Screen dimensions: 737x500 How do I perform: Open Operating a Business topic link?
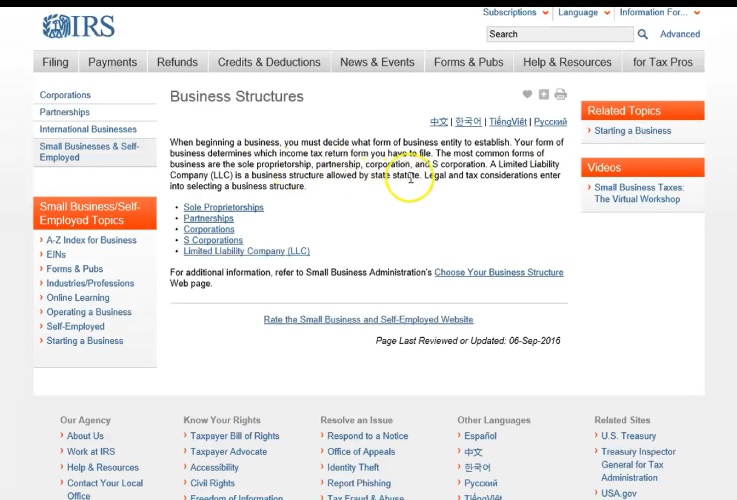[x=89, y=312]
